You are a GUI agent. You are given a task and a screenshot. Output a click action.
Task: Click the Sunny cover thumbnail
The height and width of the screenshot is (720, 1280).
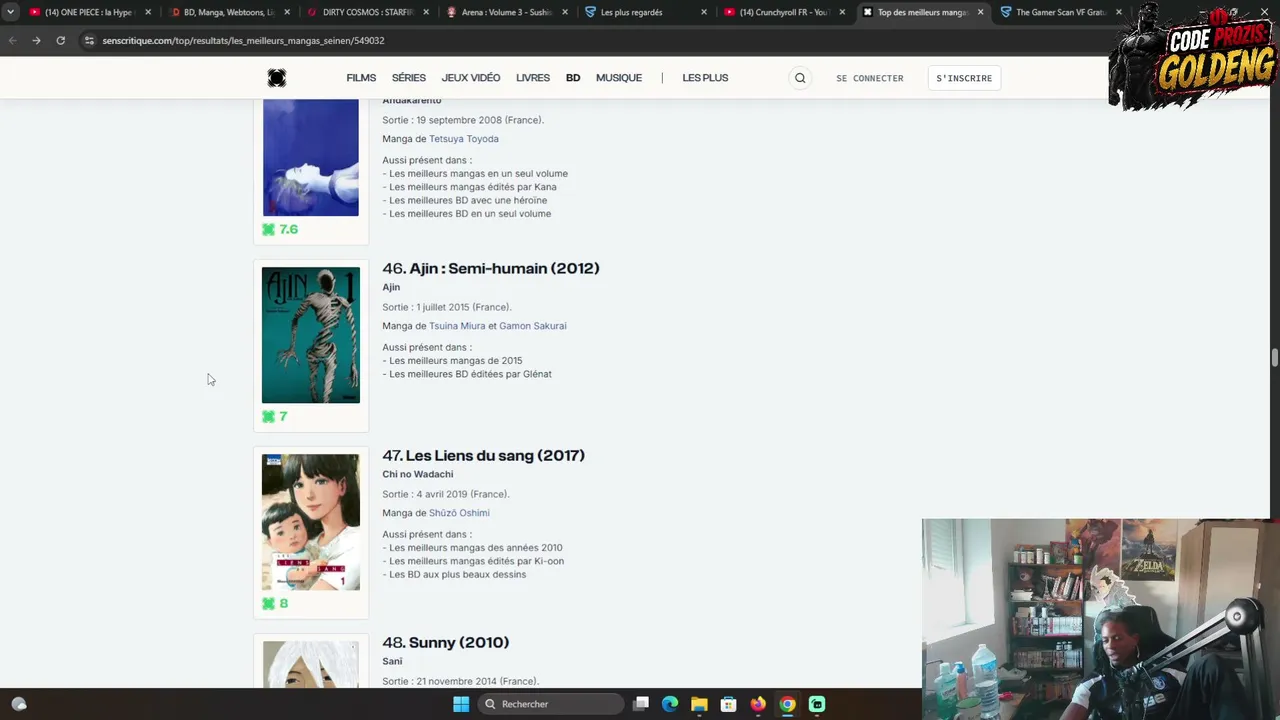click(311, 664)
